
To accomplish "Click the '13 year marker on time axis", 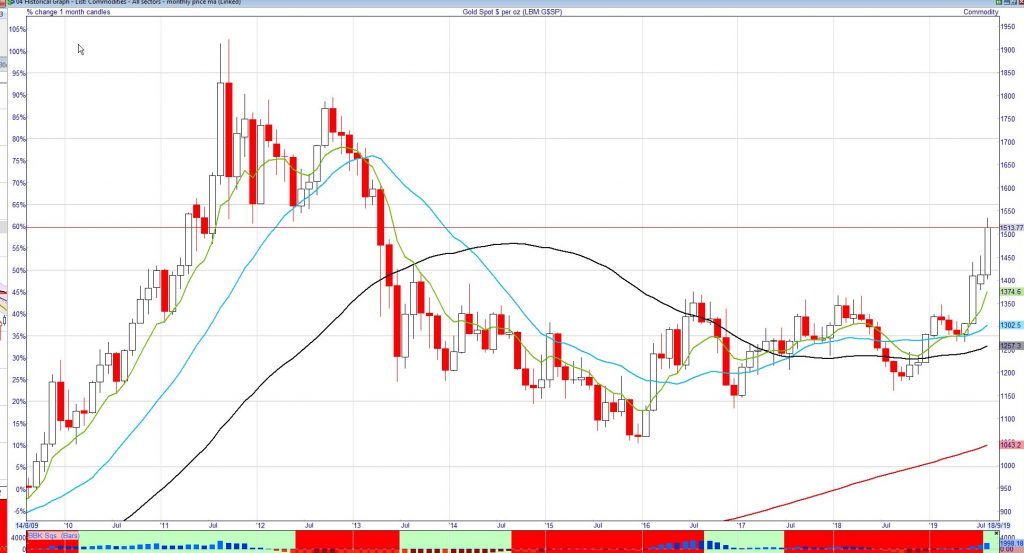I will tap(357, 525).
